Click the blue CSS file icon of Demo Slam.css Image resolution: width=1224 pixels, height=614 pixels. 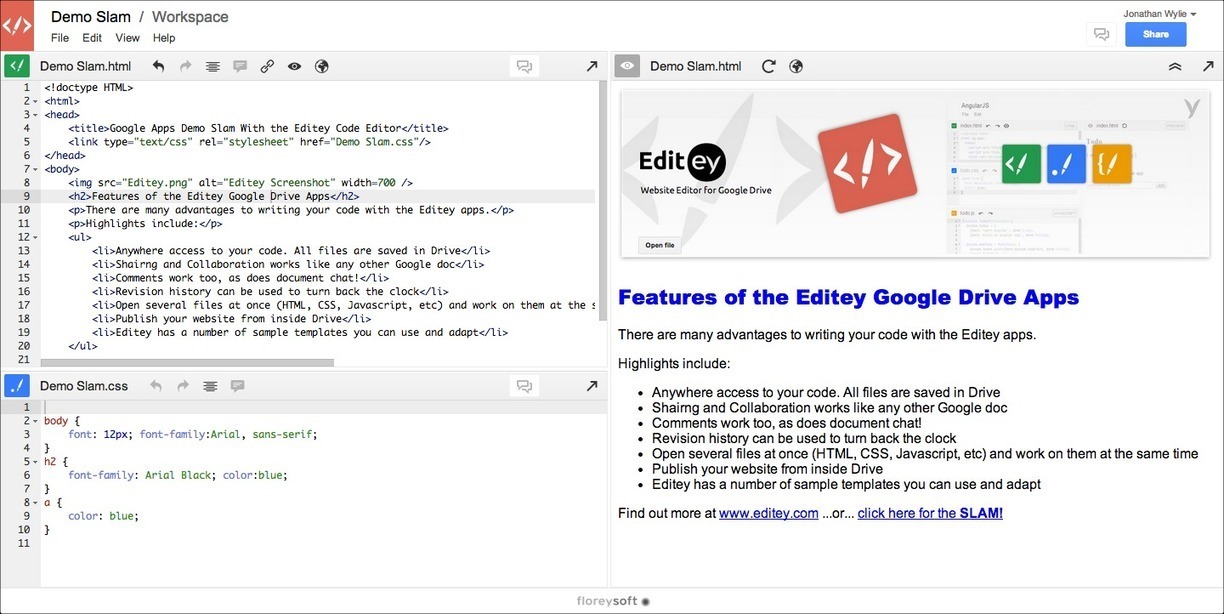point(17,385)
